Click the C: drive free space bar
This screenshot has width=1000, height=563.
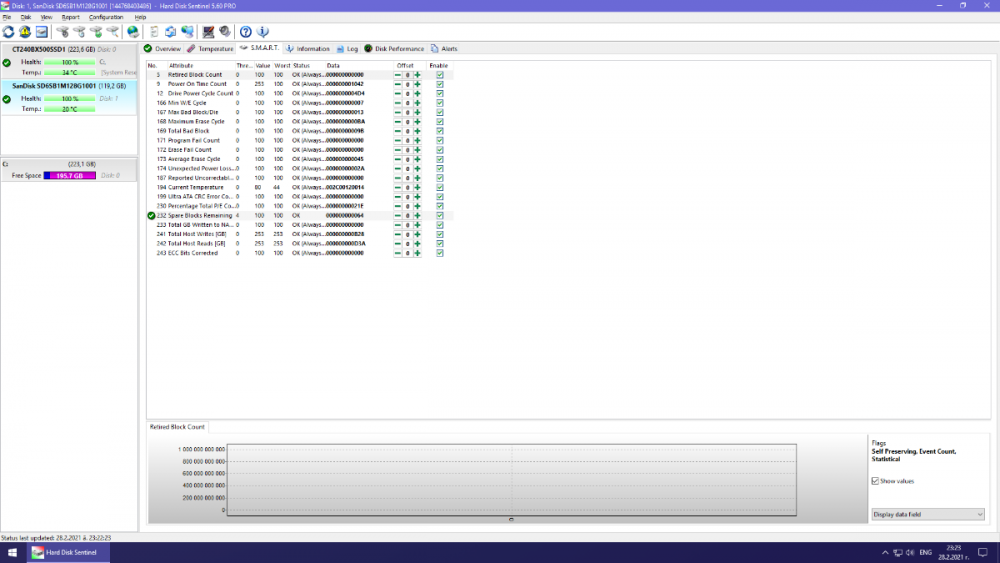pos(69,175)
